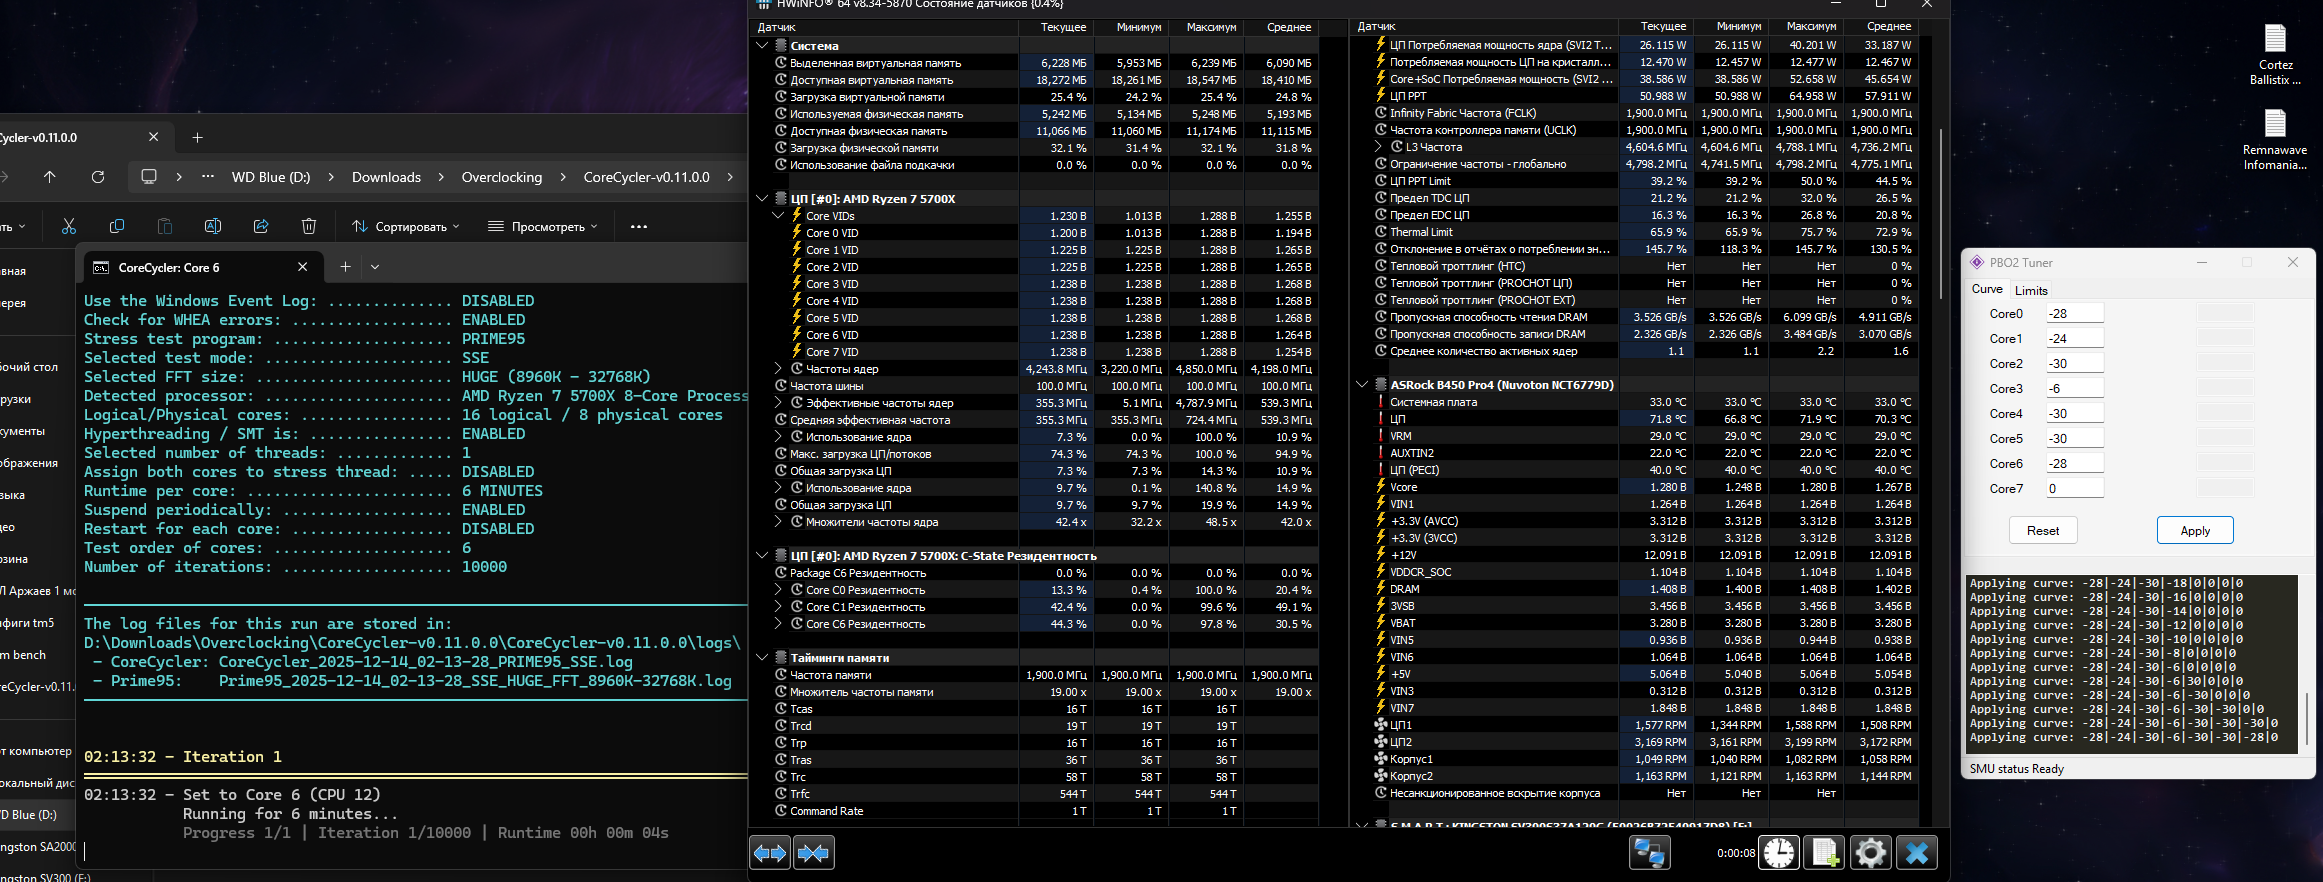Click the Core3 curve value field
The image size is (2323, 882).
[x=2074, y=389]
